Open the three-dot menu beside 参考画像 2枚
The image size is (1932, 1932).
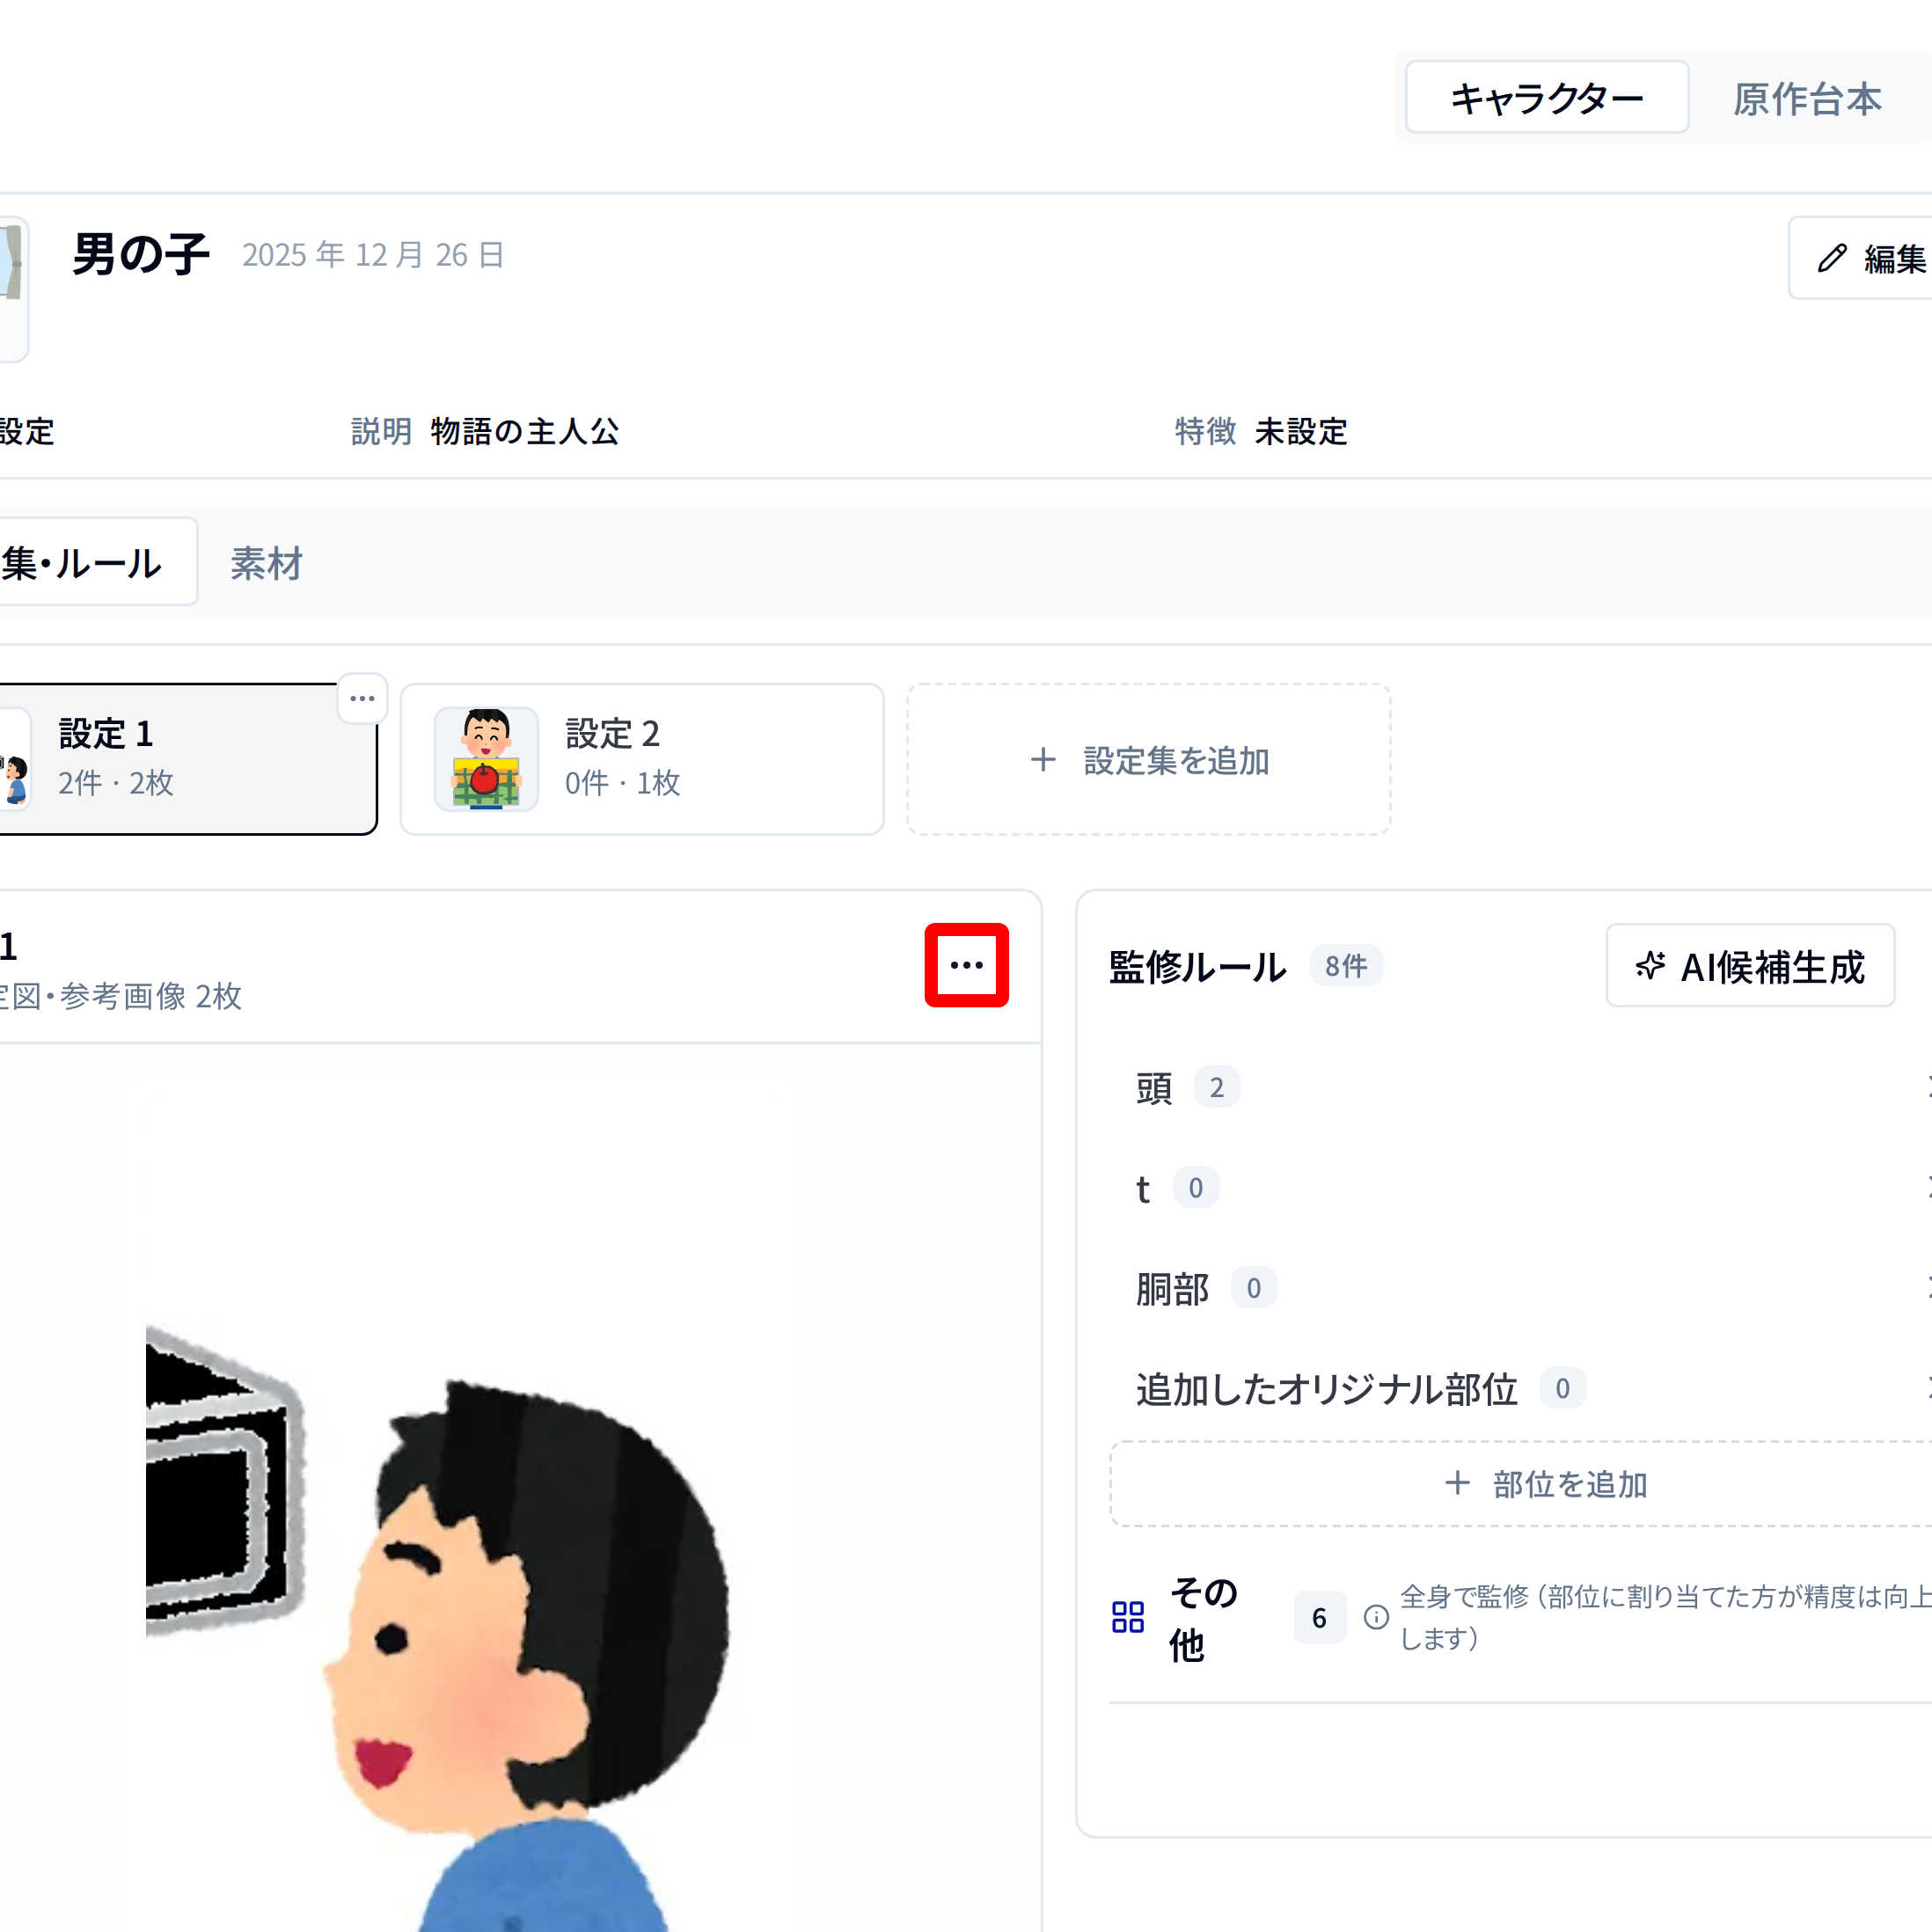pos(966,965)
